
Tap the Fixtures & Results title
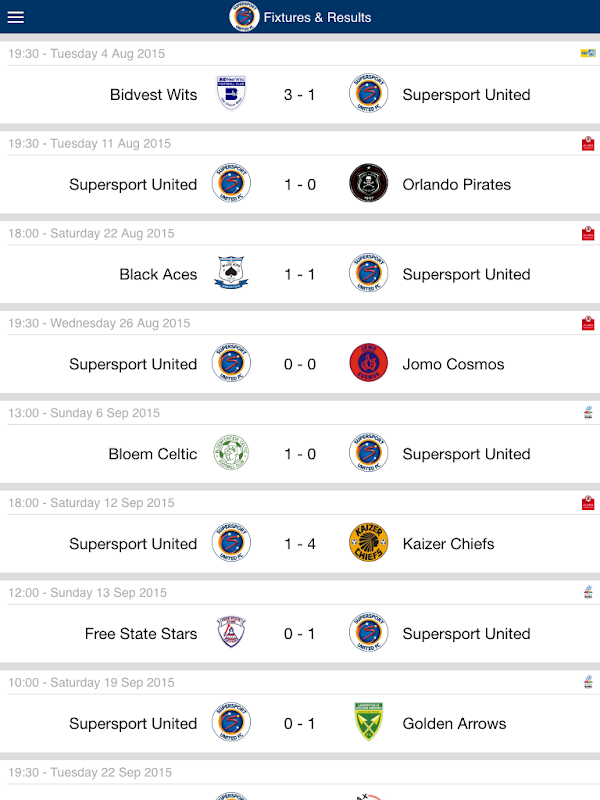point(317,17)
